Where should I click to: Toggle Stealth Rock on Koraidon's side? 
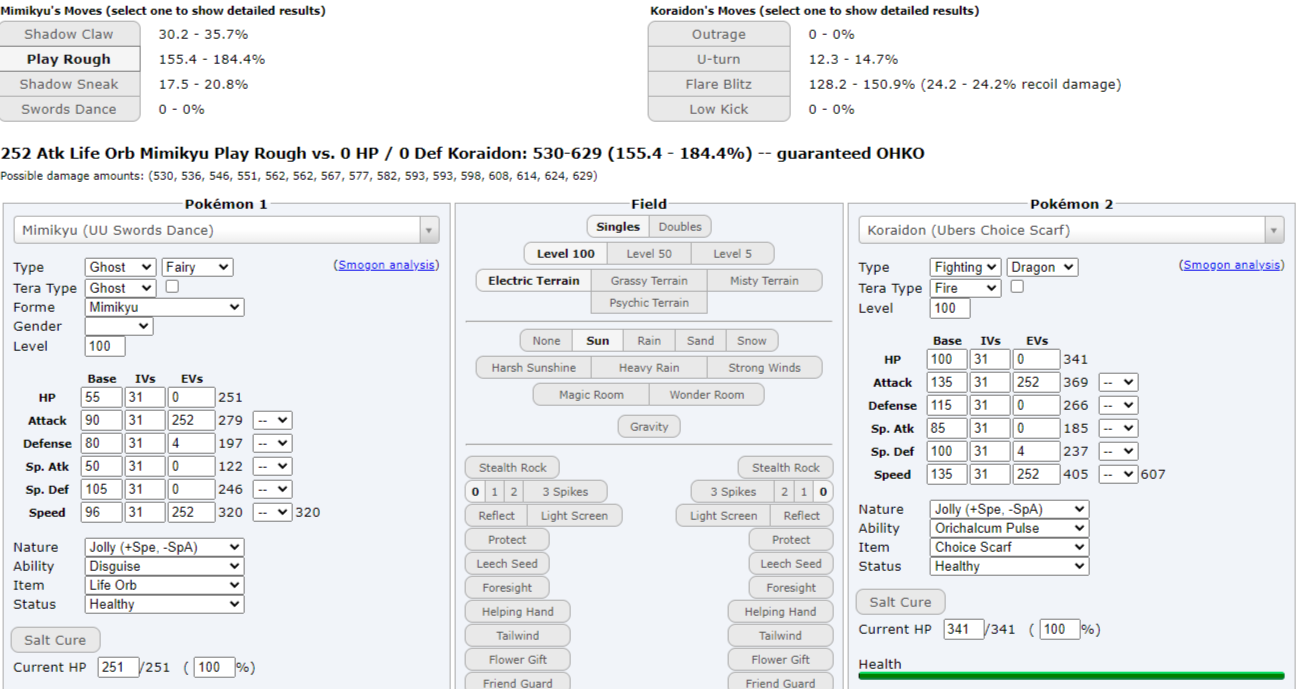click(785, 467)
